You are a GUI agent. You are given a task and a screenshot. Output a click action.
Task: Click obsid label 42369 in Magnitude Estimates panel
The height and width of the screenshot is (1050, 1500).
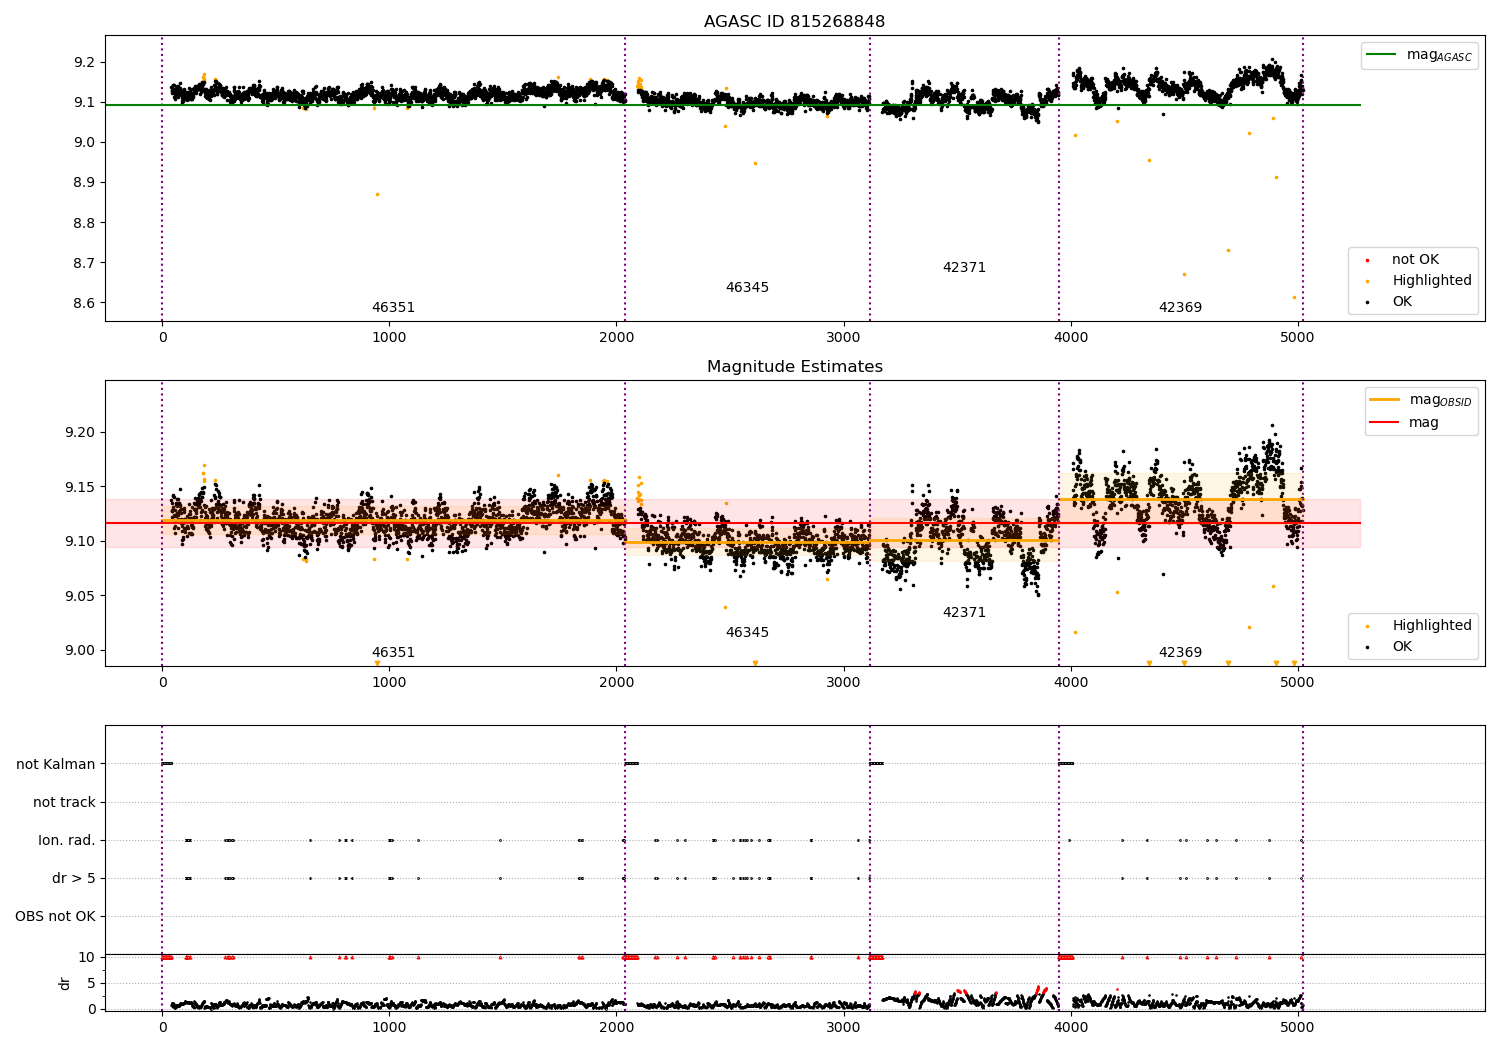pos(1180,653)
